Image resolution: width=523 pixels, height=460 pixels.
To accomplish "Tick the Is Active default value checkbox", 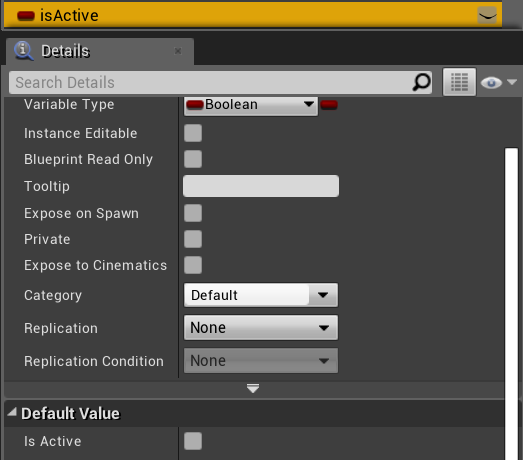I will coord(193,441).
